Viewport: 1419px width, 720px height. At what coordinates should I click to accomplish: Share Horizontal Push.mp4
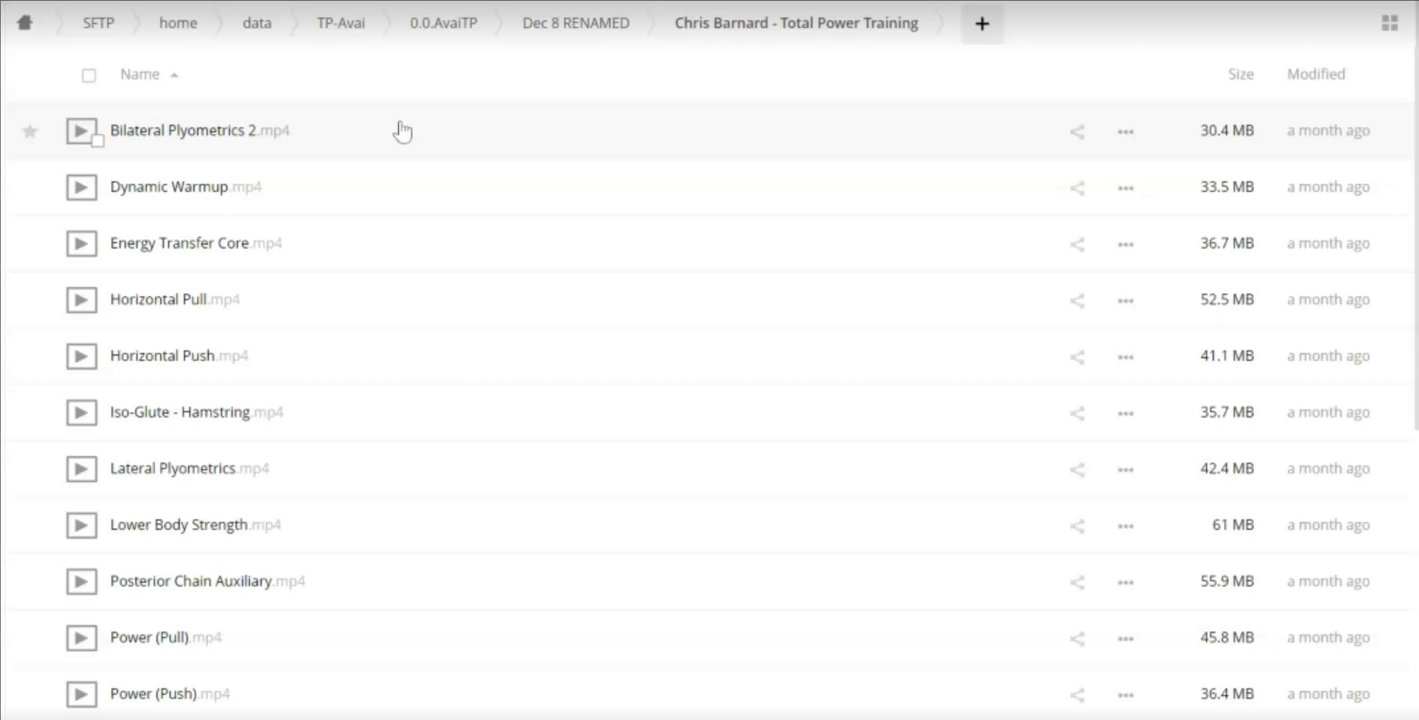(1077, 356)
